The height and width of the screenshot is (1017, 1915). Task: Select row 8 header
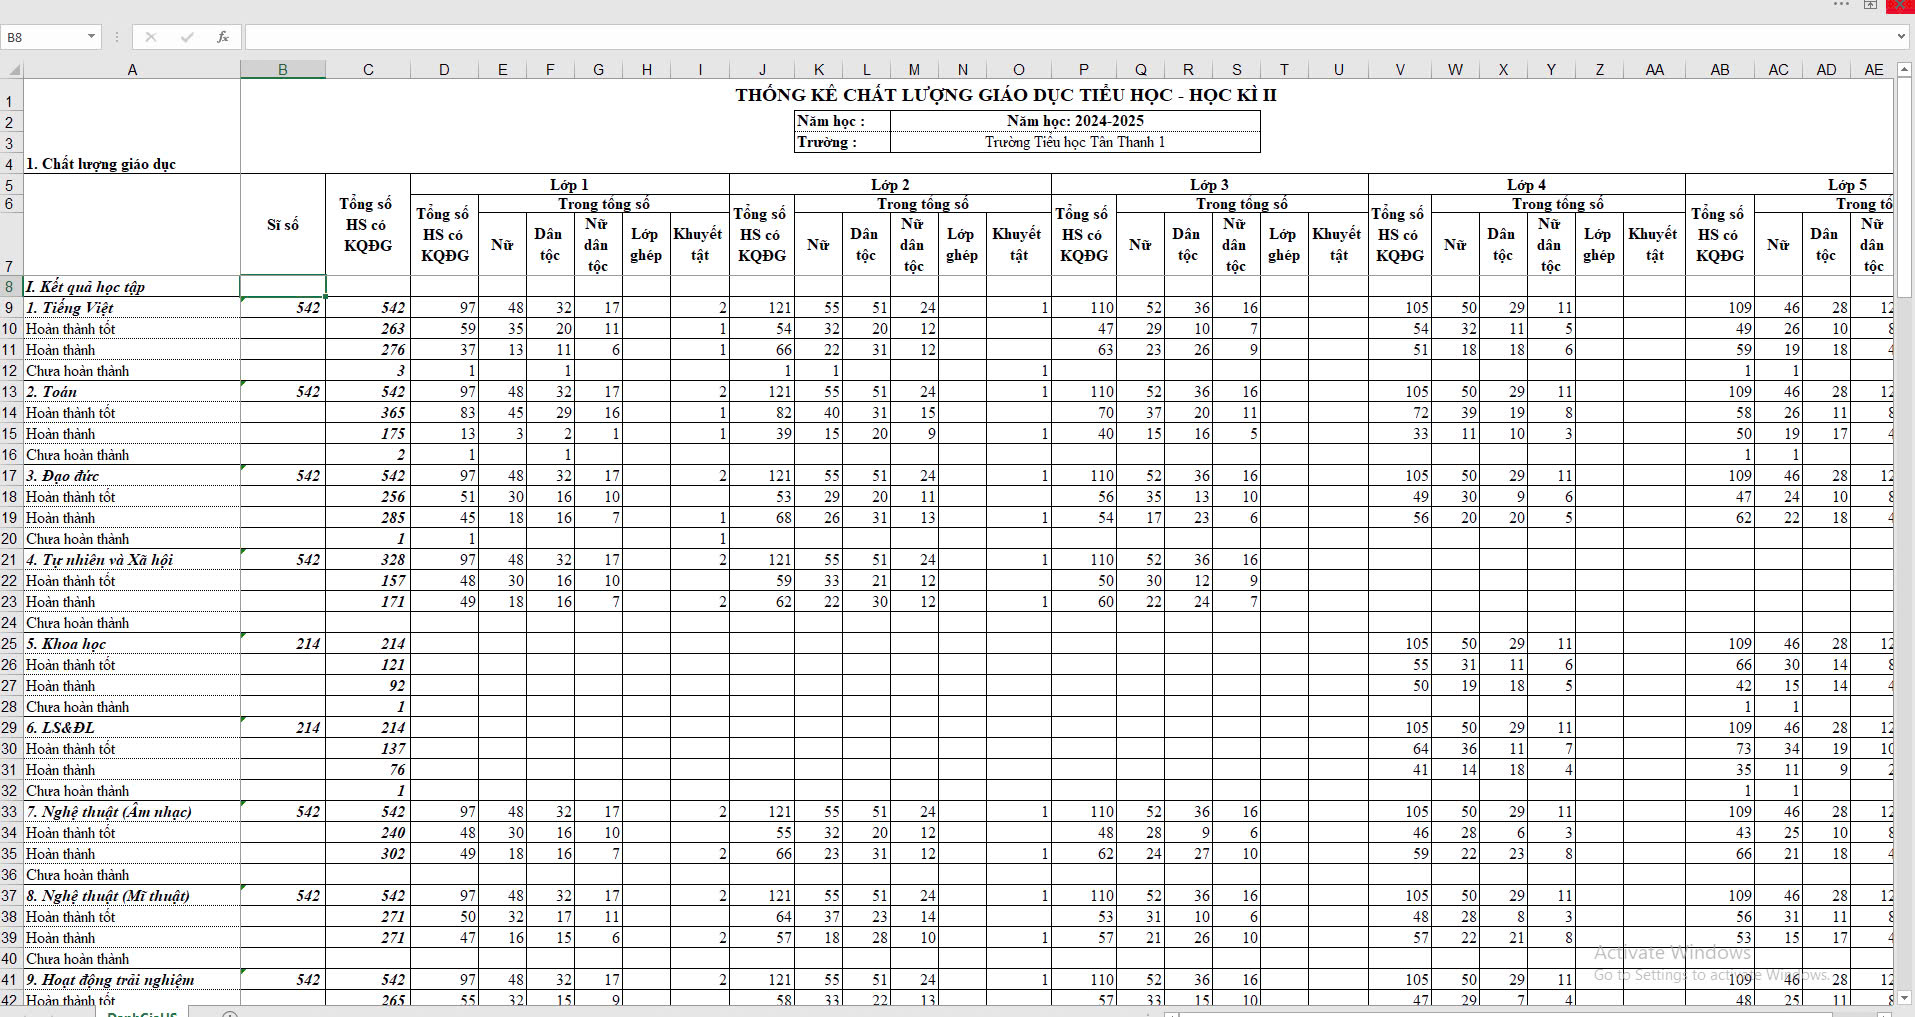(10, 287)
